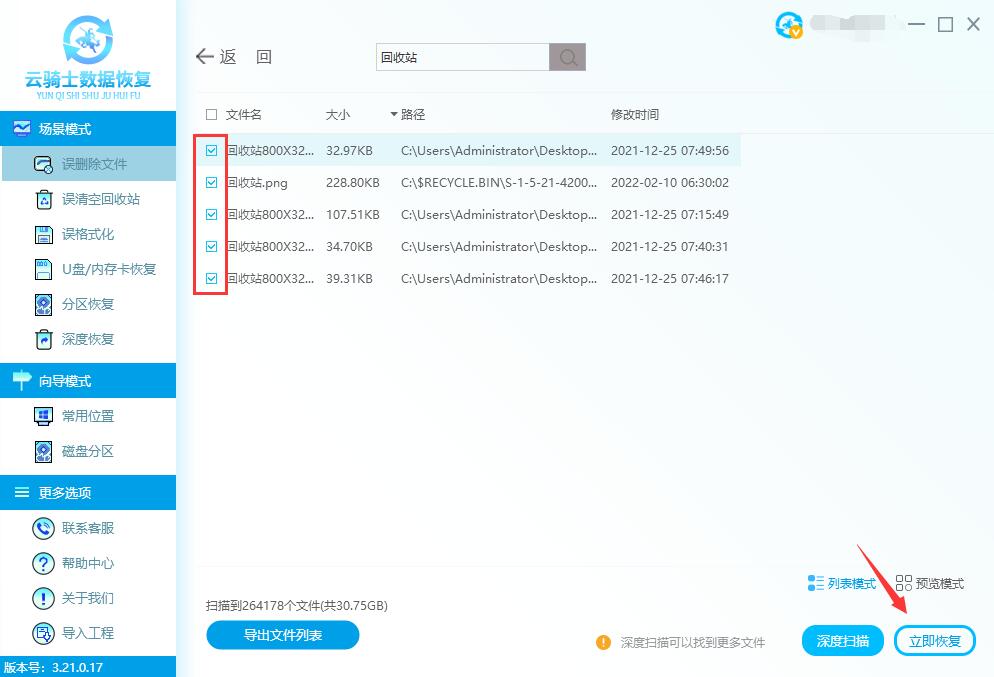This screenshot has width=994, height=677.
Task: Open the 误删除文件 scene mode
Action: pos(89,164)
